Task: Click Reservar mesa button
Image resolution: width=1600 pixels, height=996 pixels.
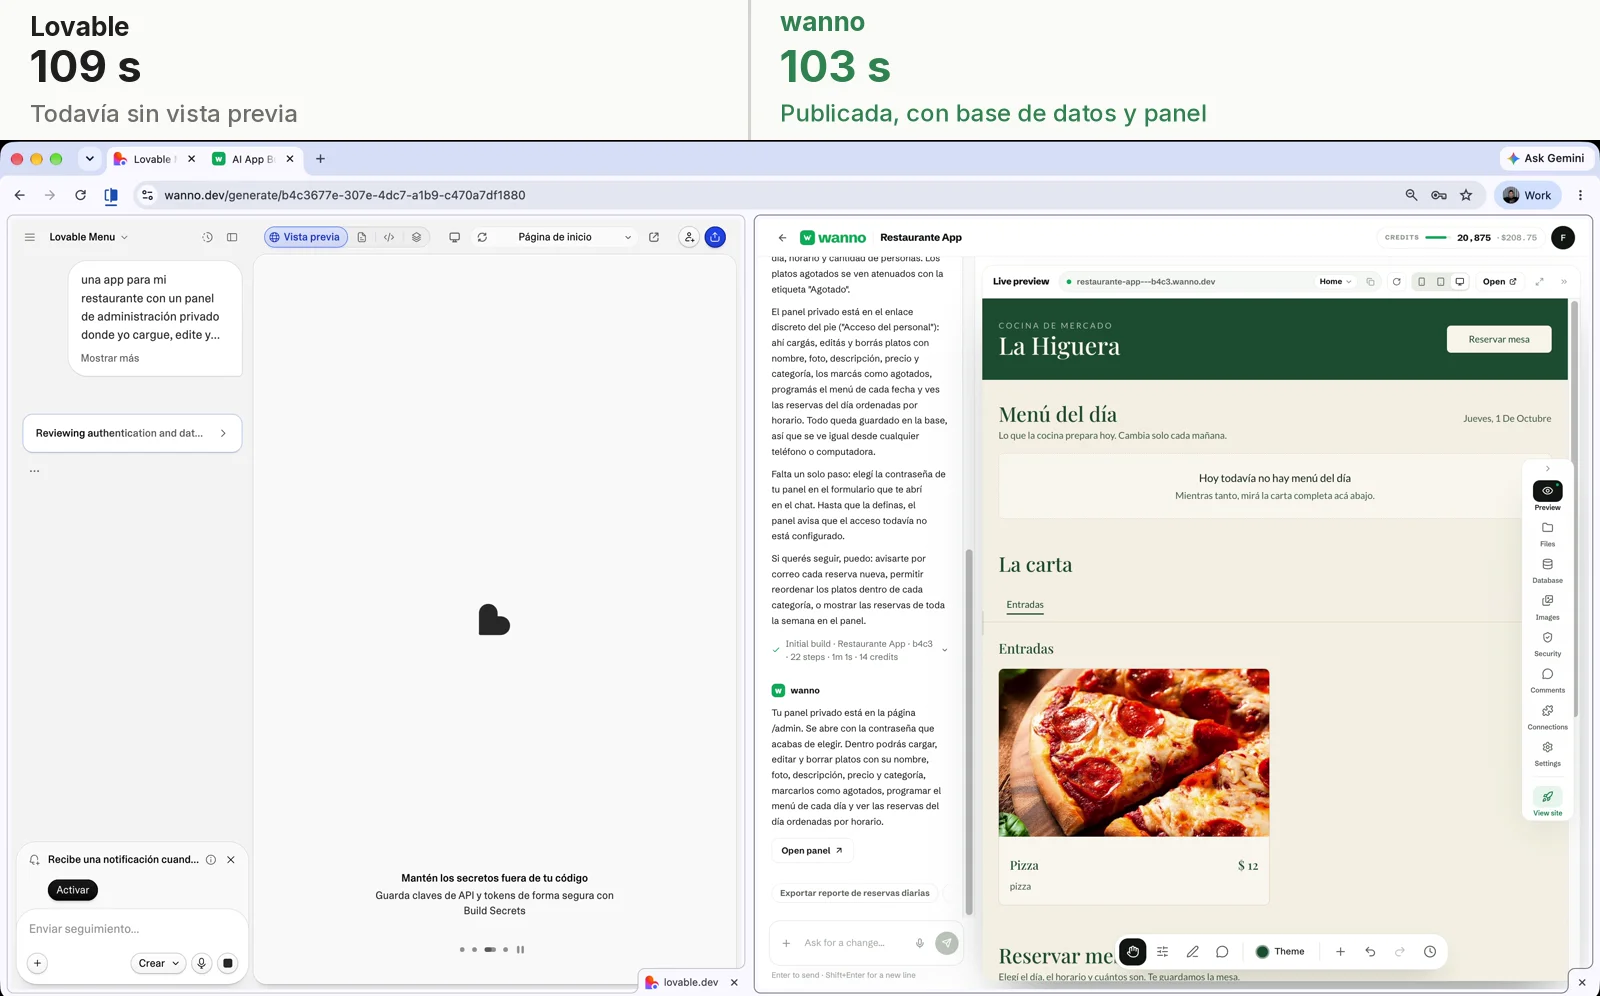Action: point(1499,339)
